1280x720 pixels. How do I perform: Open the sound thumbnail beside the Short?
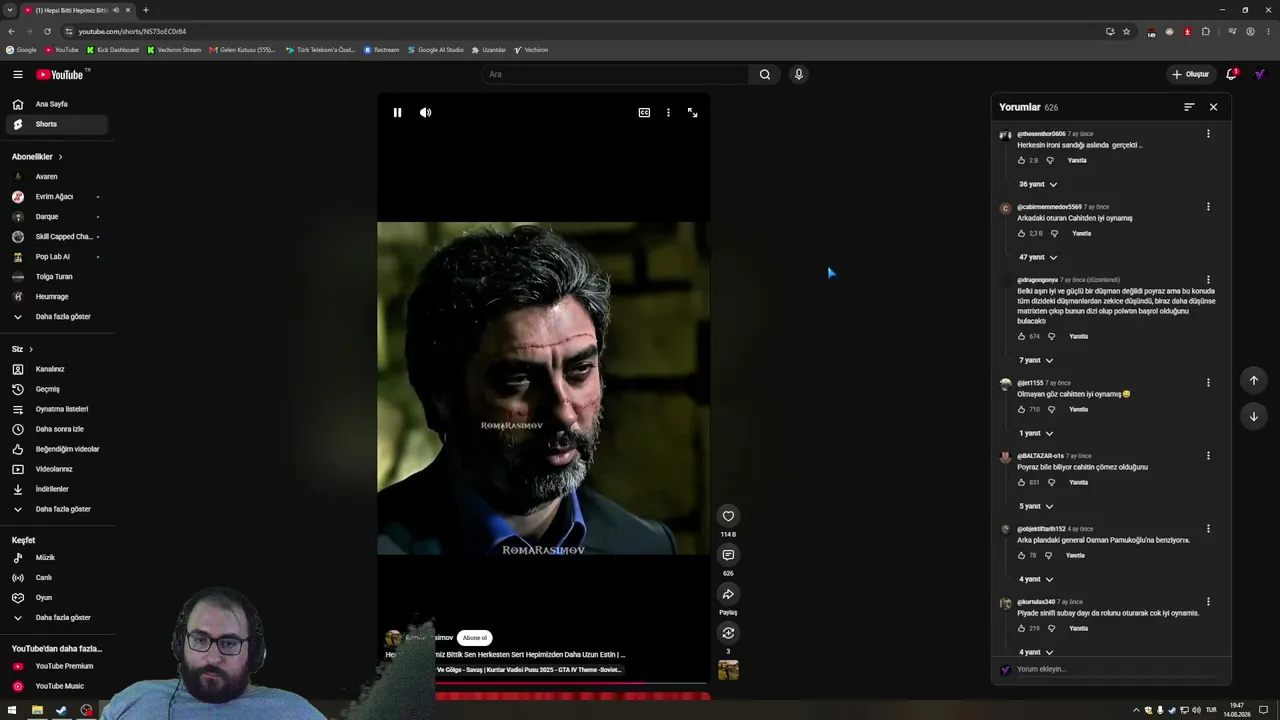tap(728, 670)
